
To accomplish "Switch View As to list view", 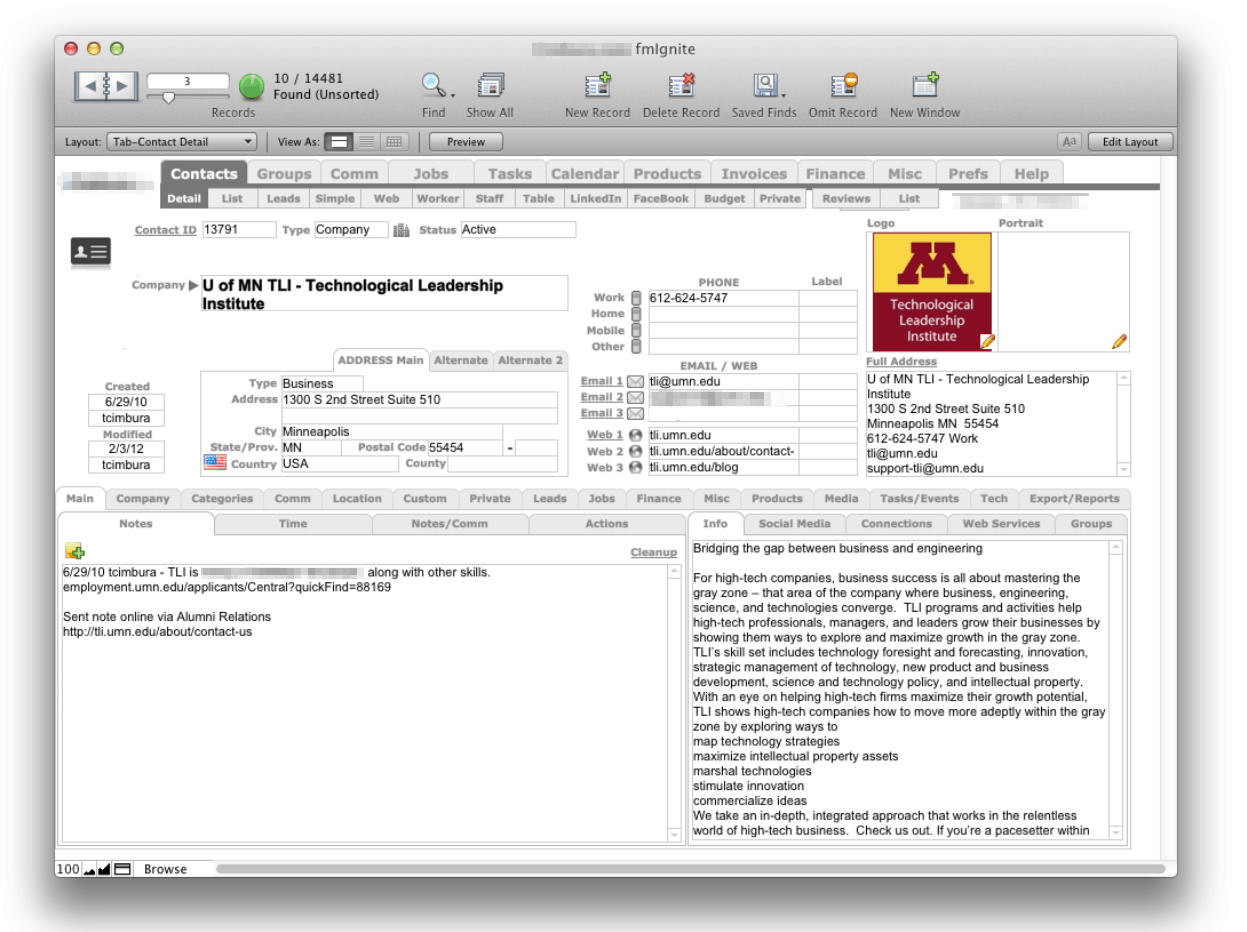I will (367, 142).
